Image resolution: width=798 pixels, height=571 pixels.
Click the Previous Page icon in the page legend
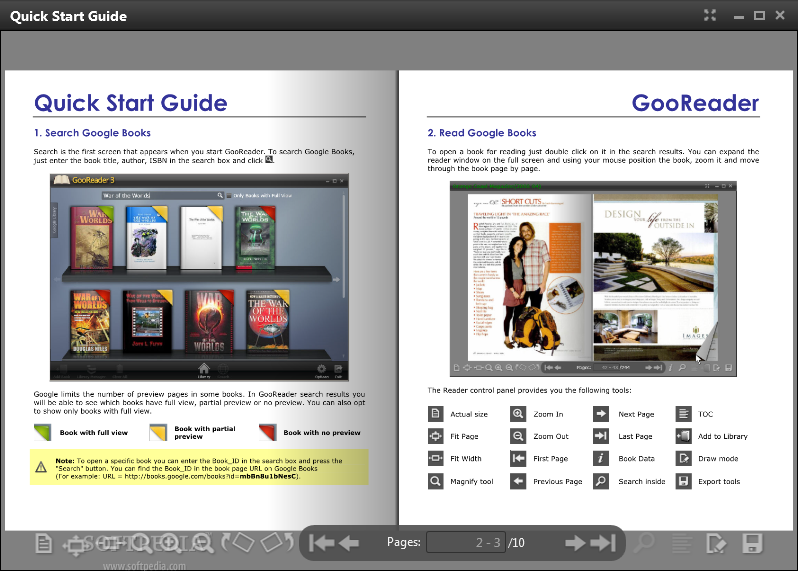click(518, 481)
